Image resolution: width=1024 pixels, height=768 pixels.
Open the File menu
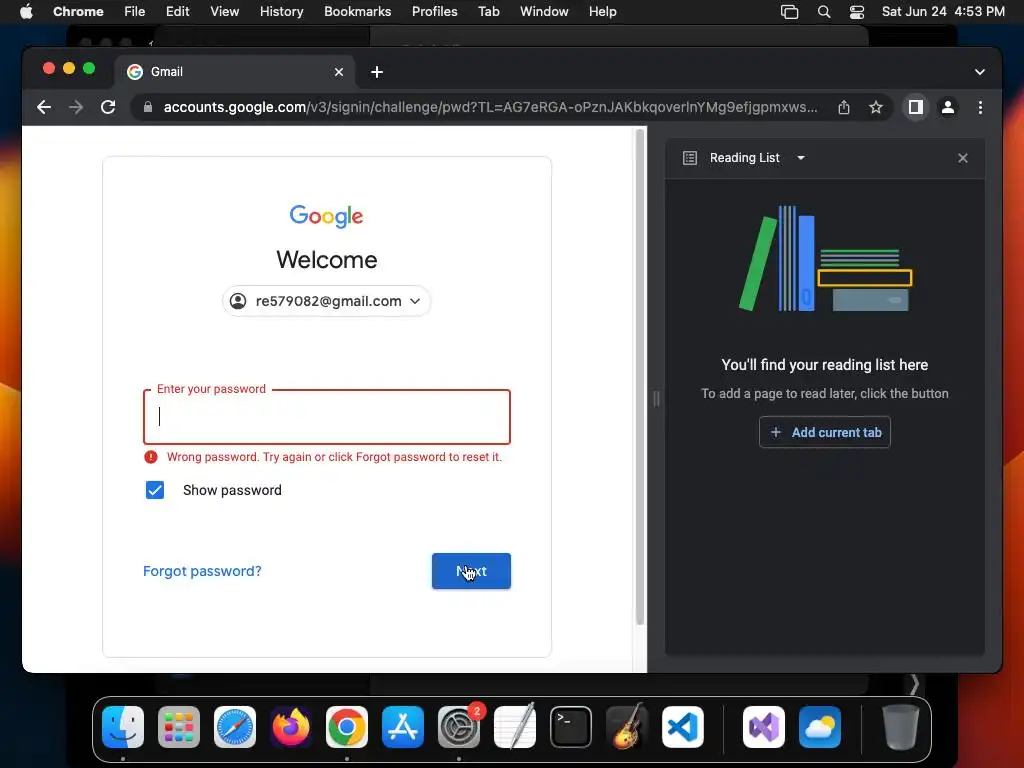[135, 12]
